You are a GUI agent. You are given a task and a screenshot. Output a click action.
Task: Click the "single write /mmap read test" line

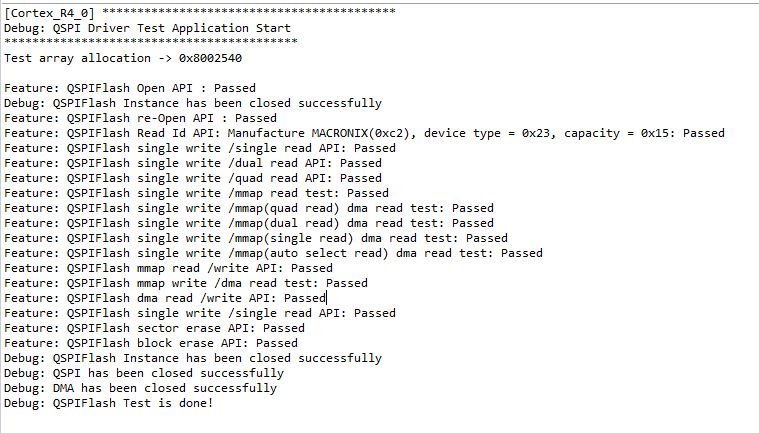click(197, 193)
